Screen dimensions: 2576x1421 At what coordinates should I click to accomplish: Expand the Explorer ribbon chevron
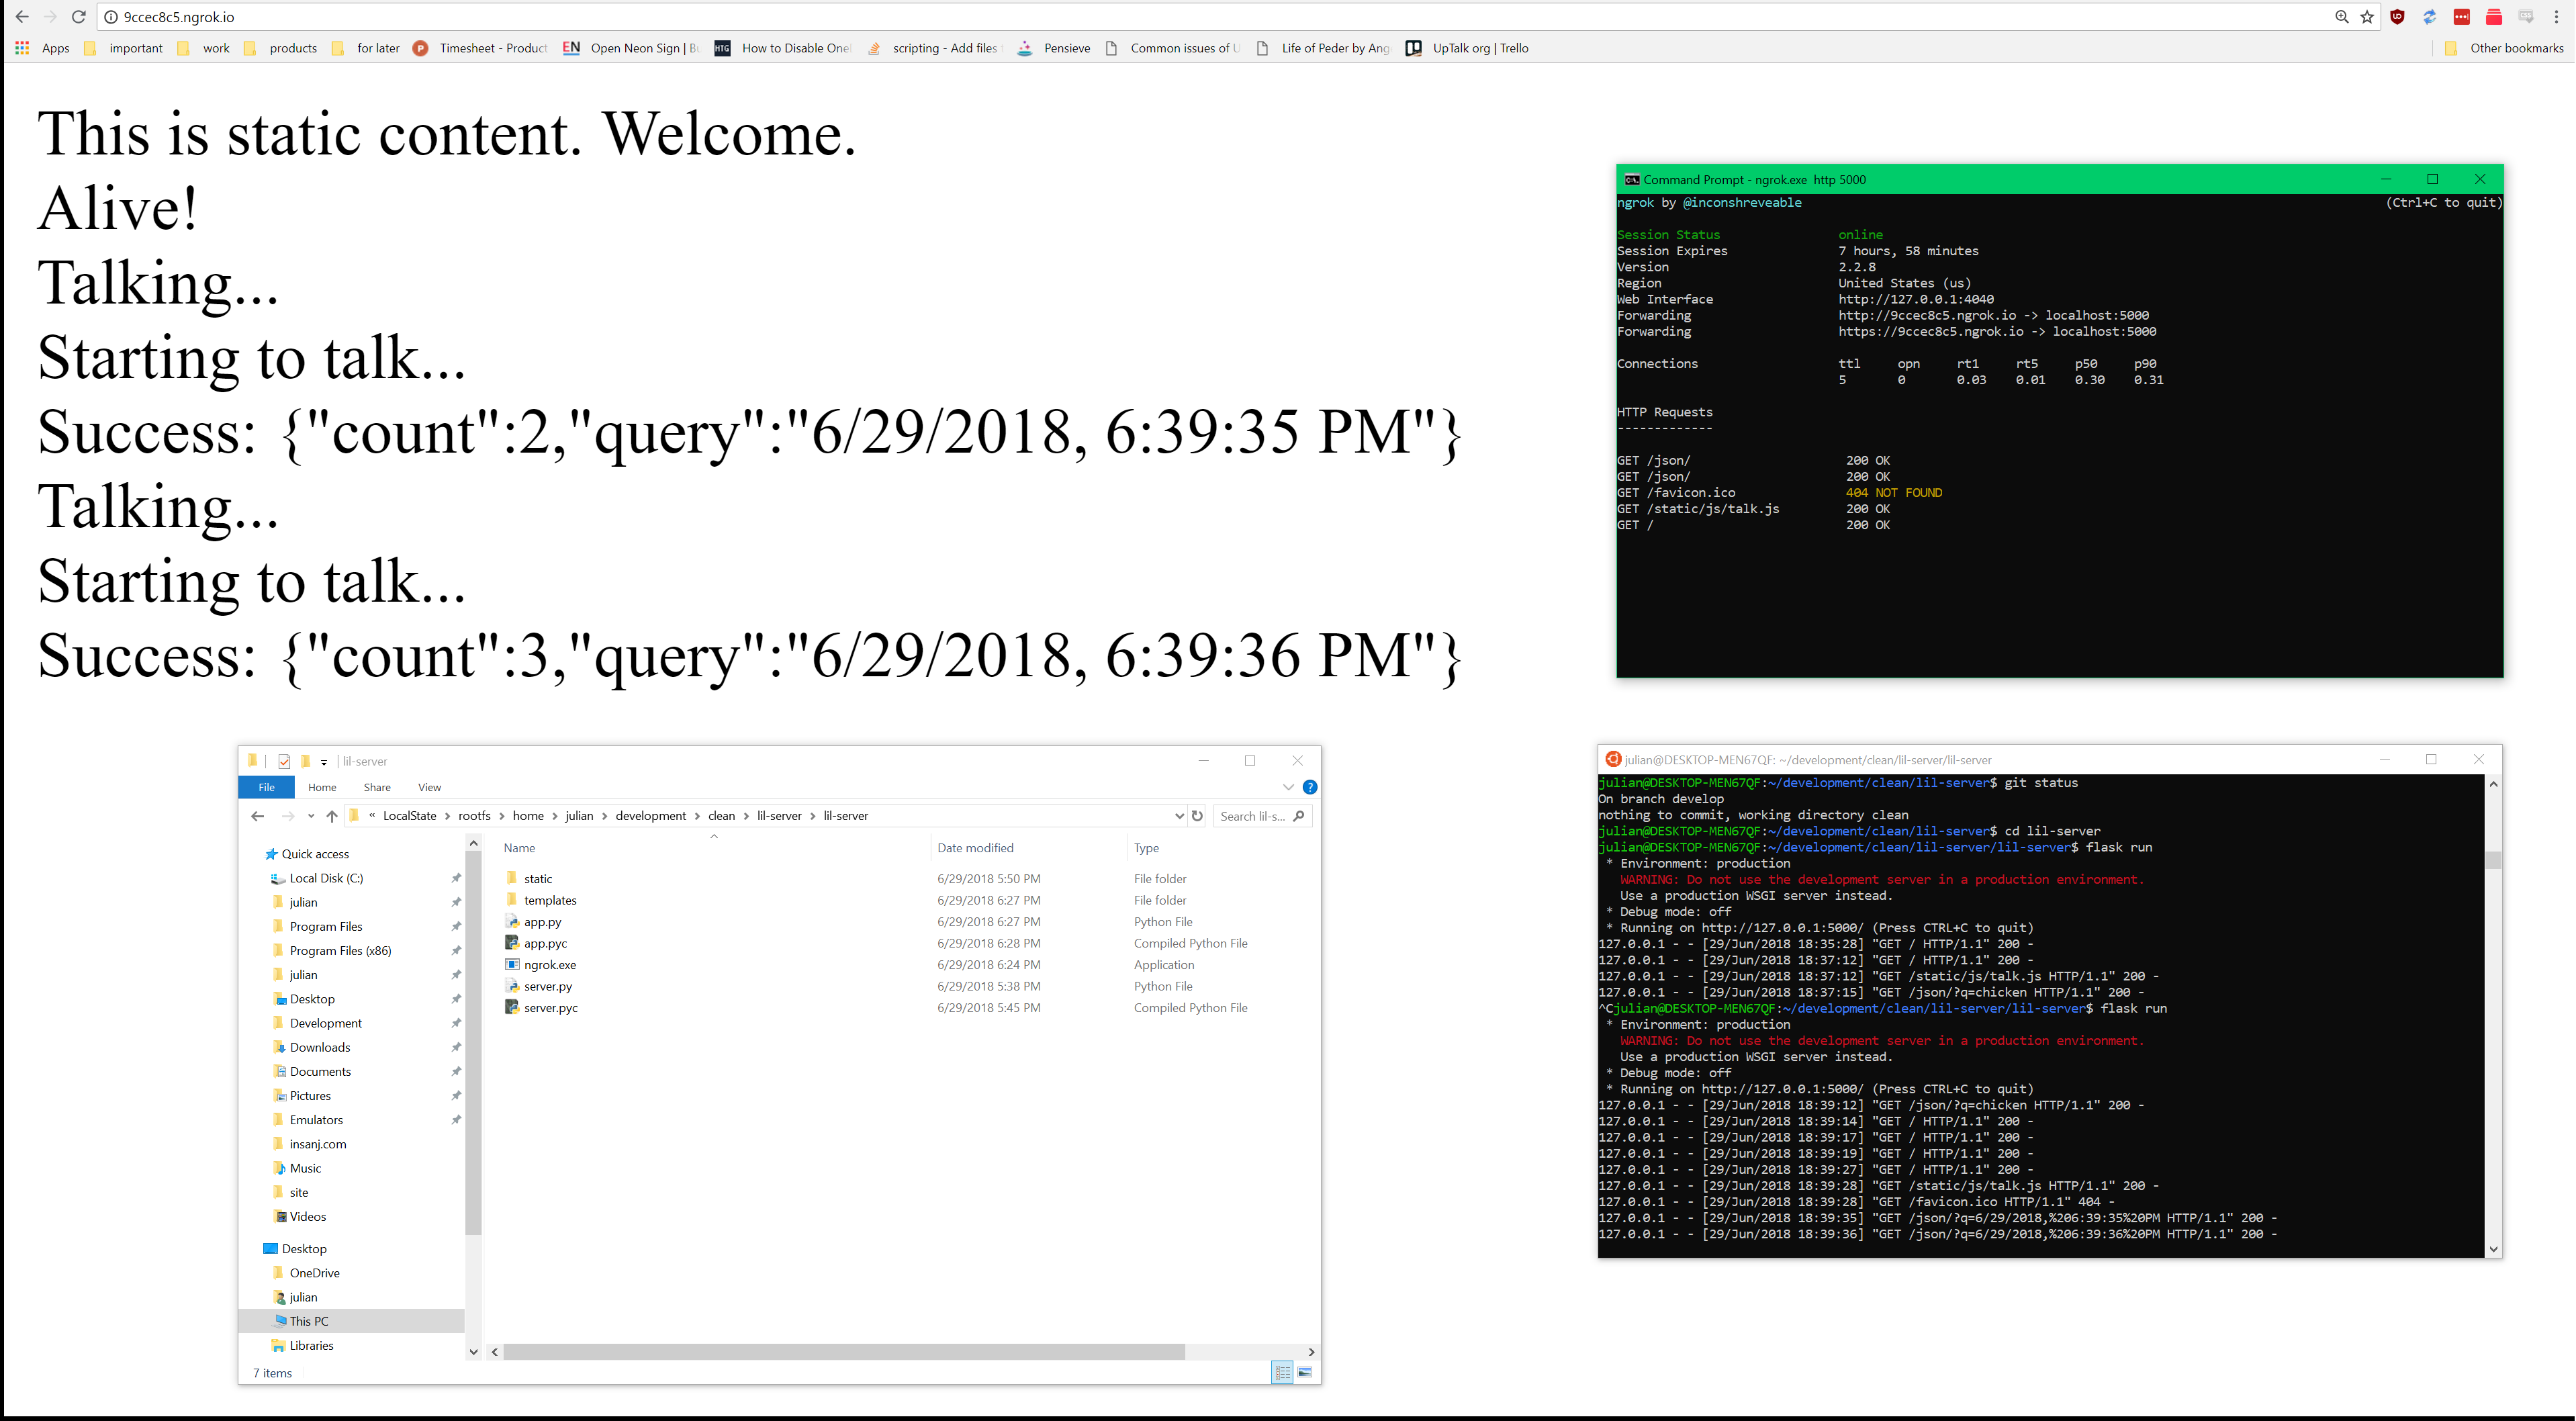click(x=1288, y=787)
